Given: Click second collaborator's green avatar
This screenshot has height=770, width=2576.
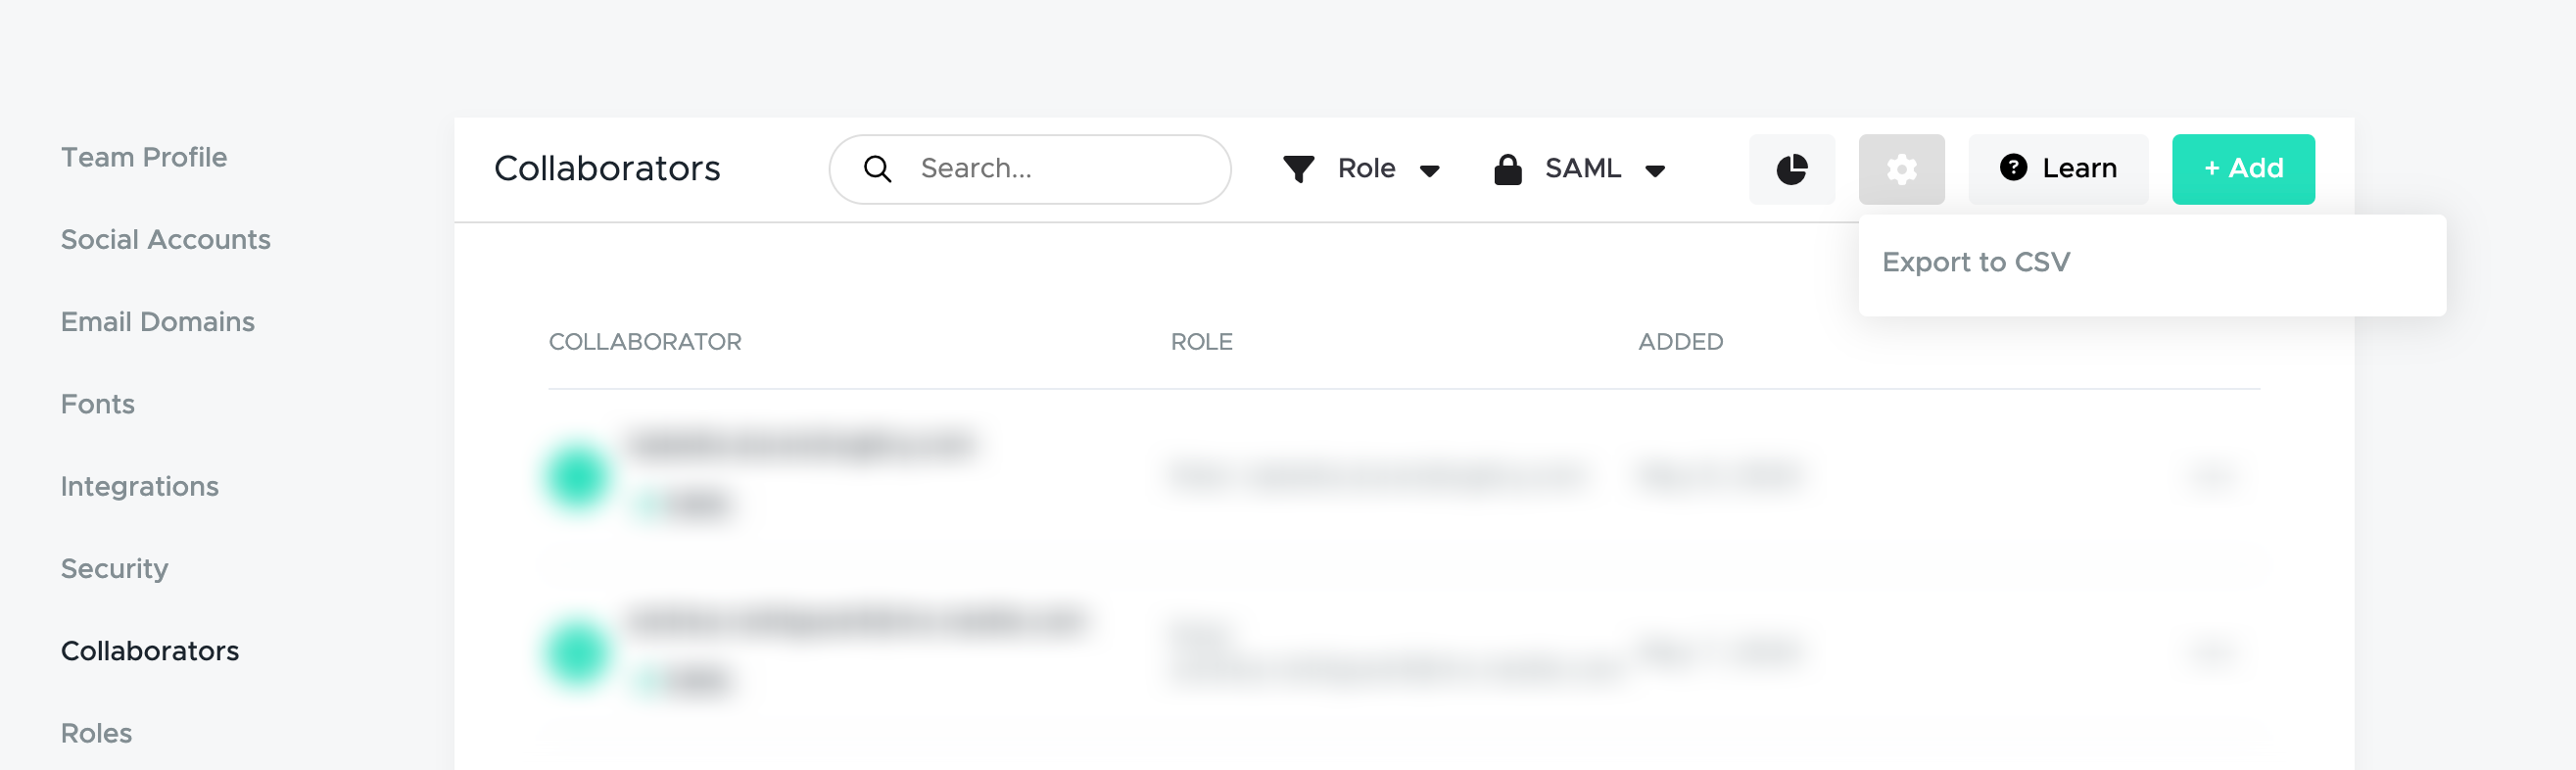Looking at the screenshot, I should [577, 653].
